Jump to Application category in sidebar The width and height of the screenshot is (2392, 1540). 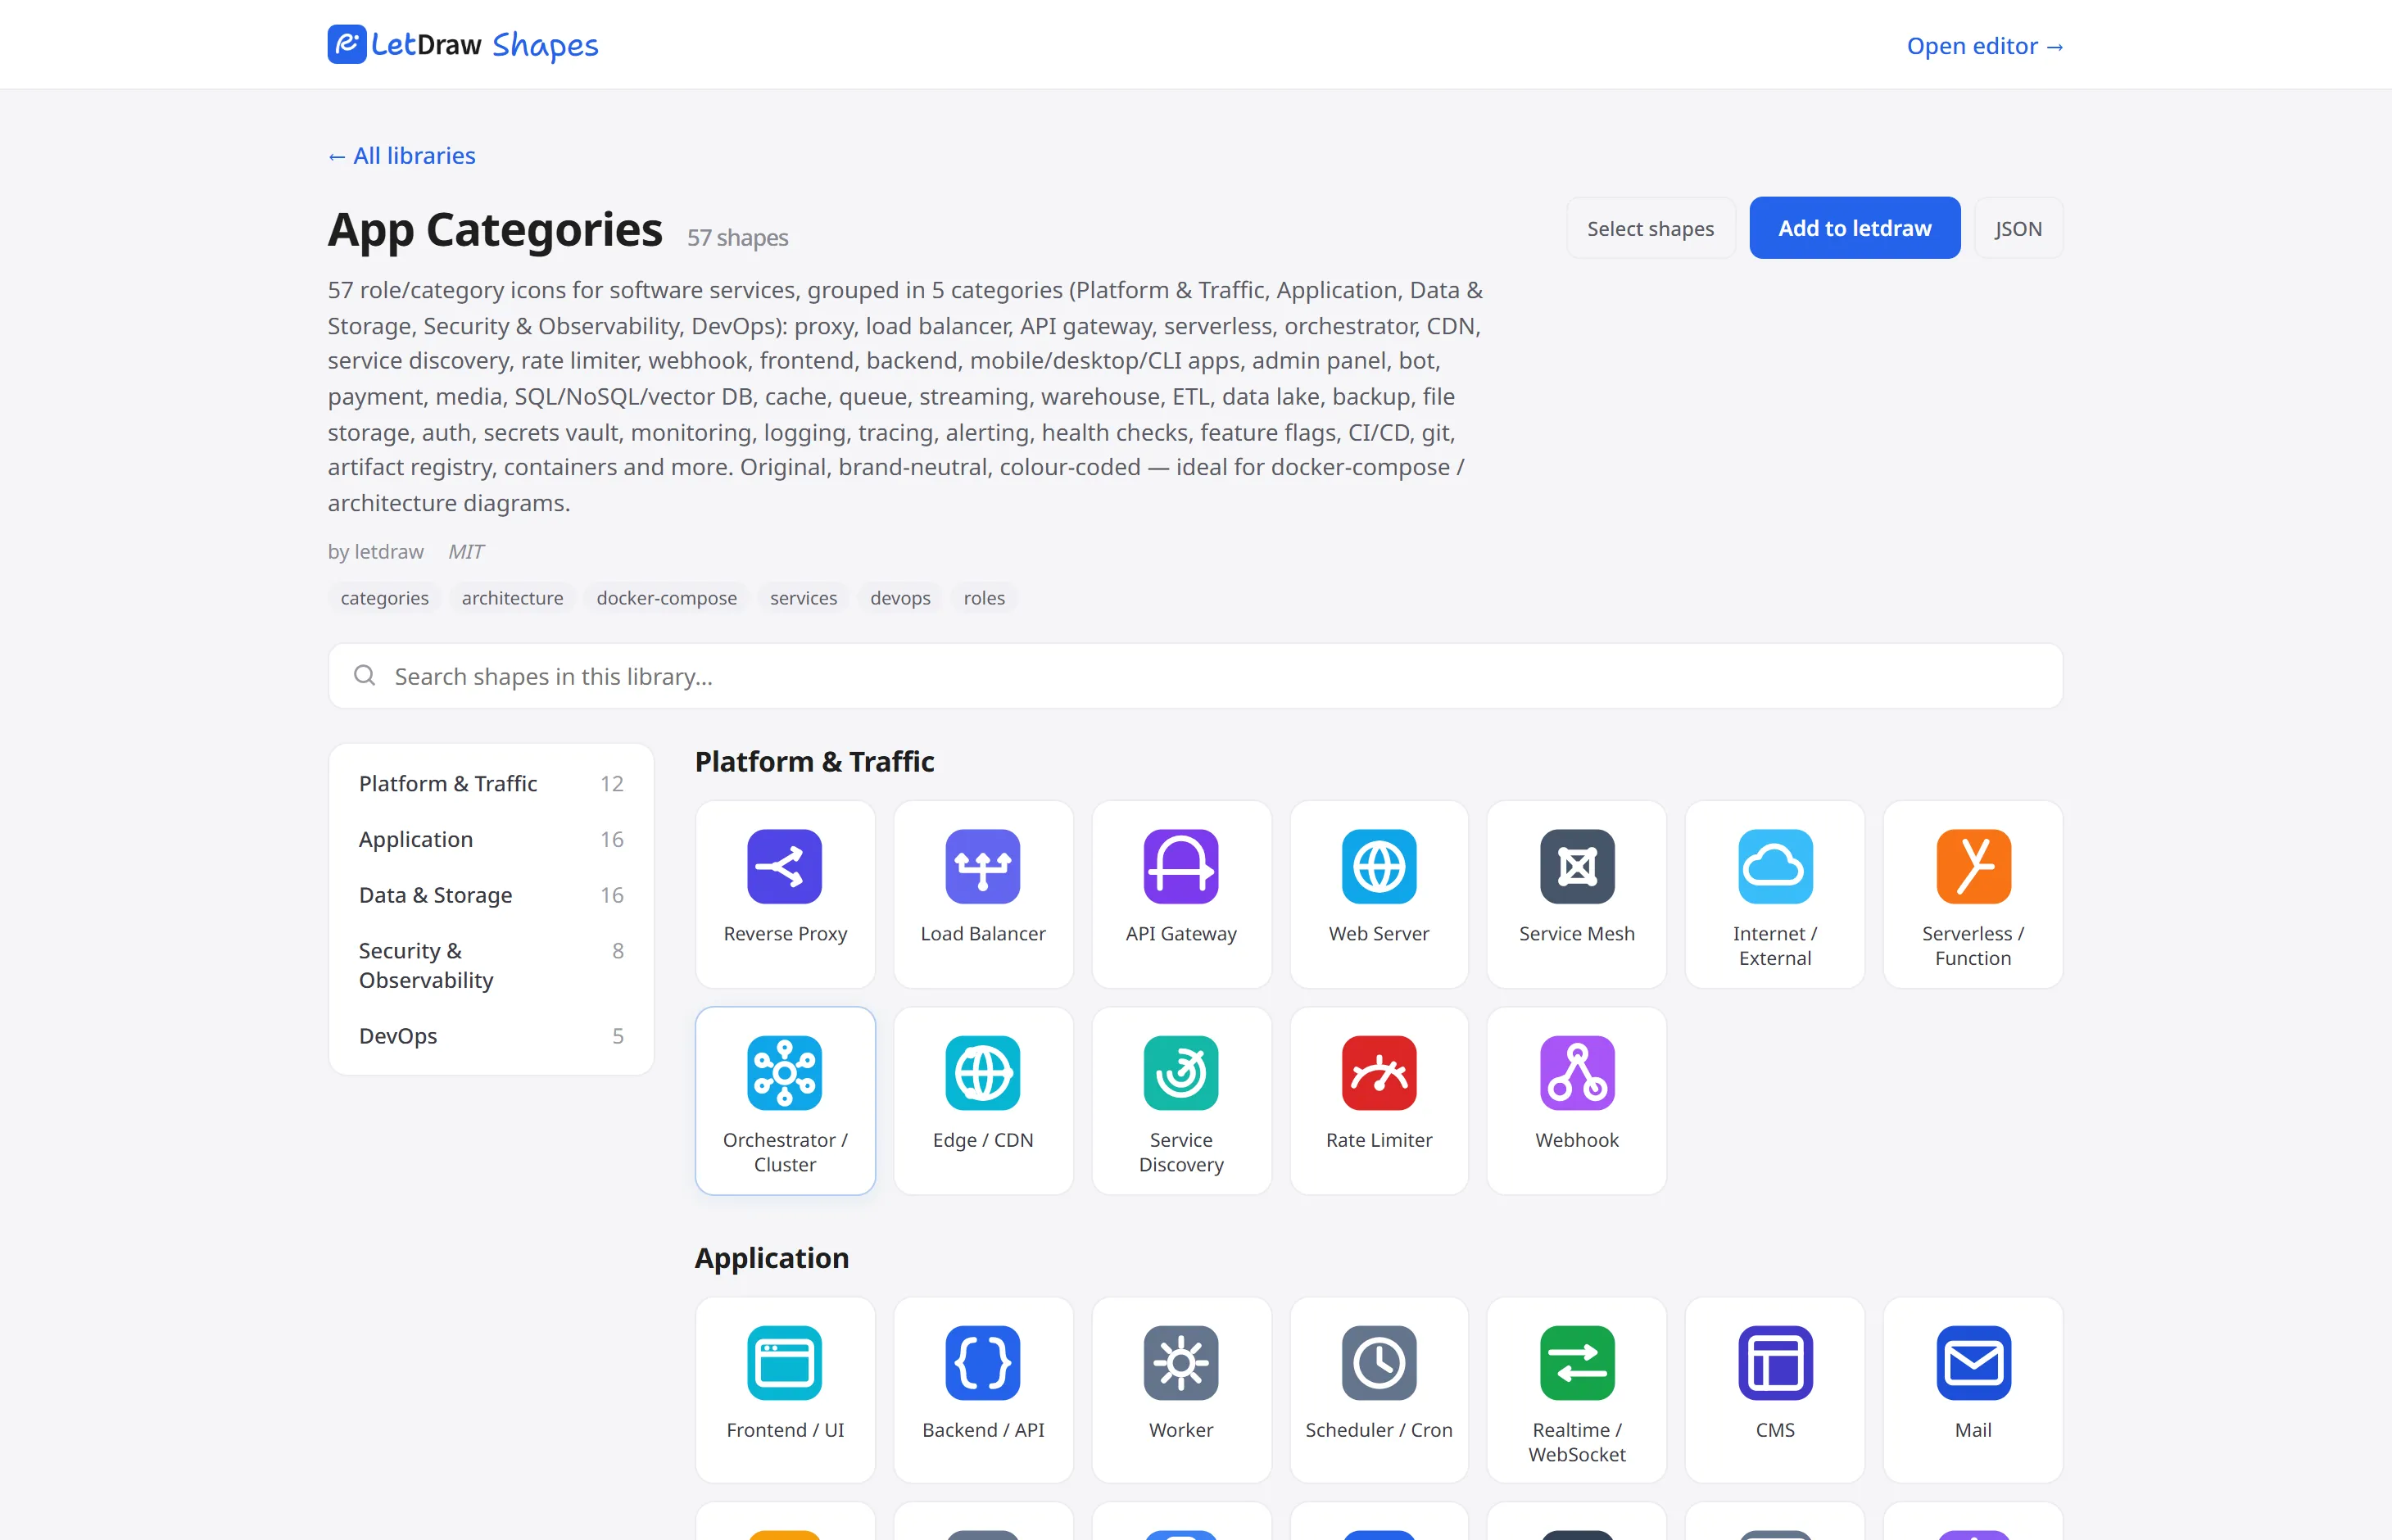[x=491, y=840]
